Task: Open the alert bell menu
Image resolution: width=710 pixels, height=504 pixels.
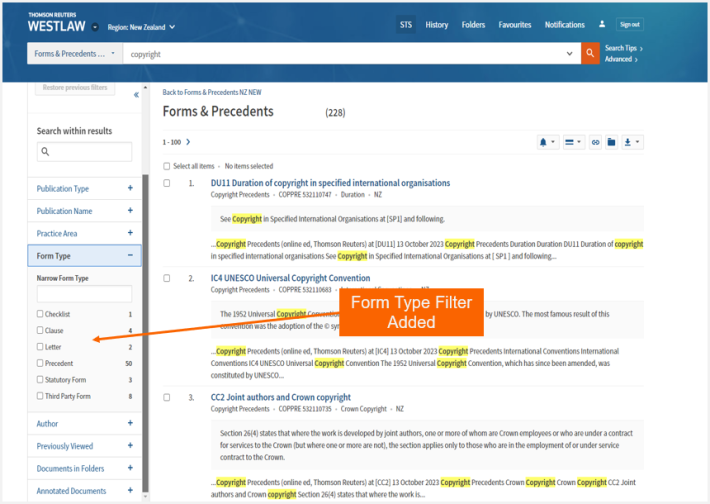Action: pyautogui.click(x=547, y=142)
